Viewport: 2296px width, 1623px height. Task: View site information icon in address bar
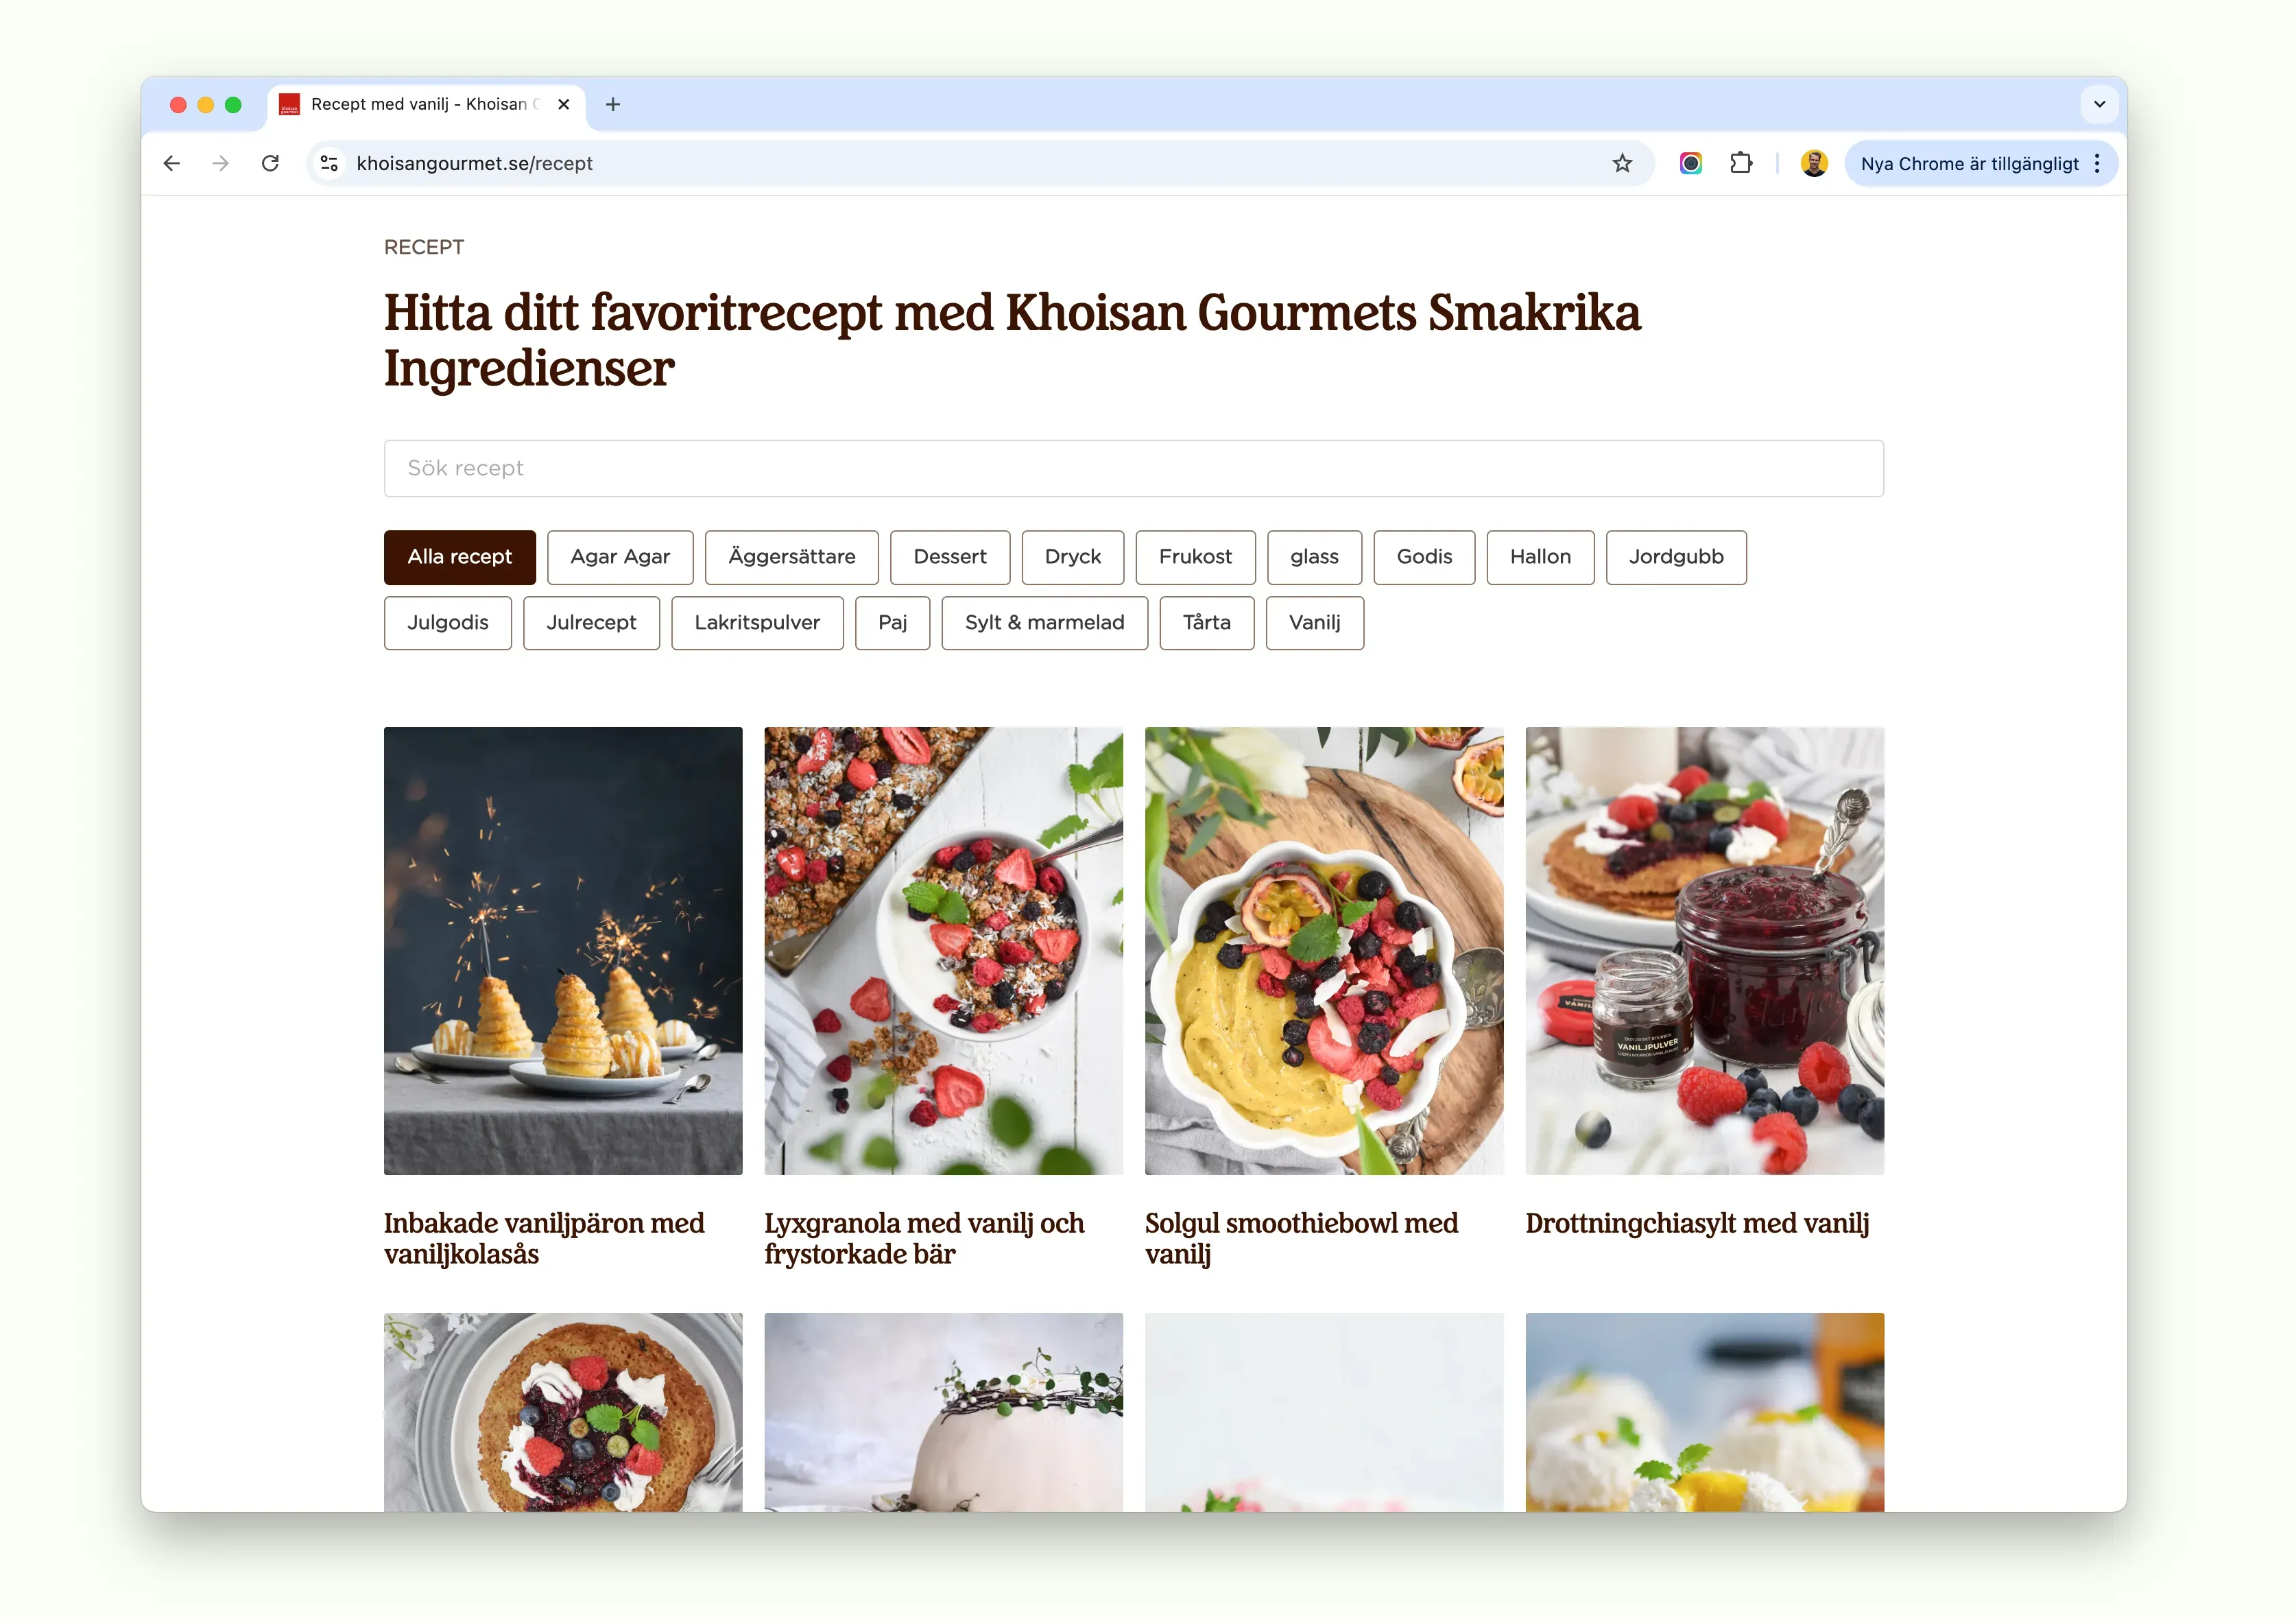(x=329, y=163)
